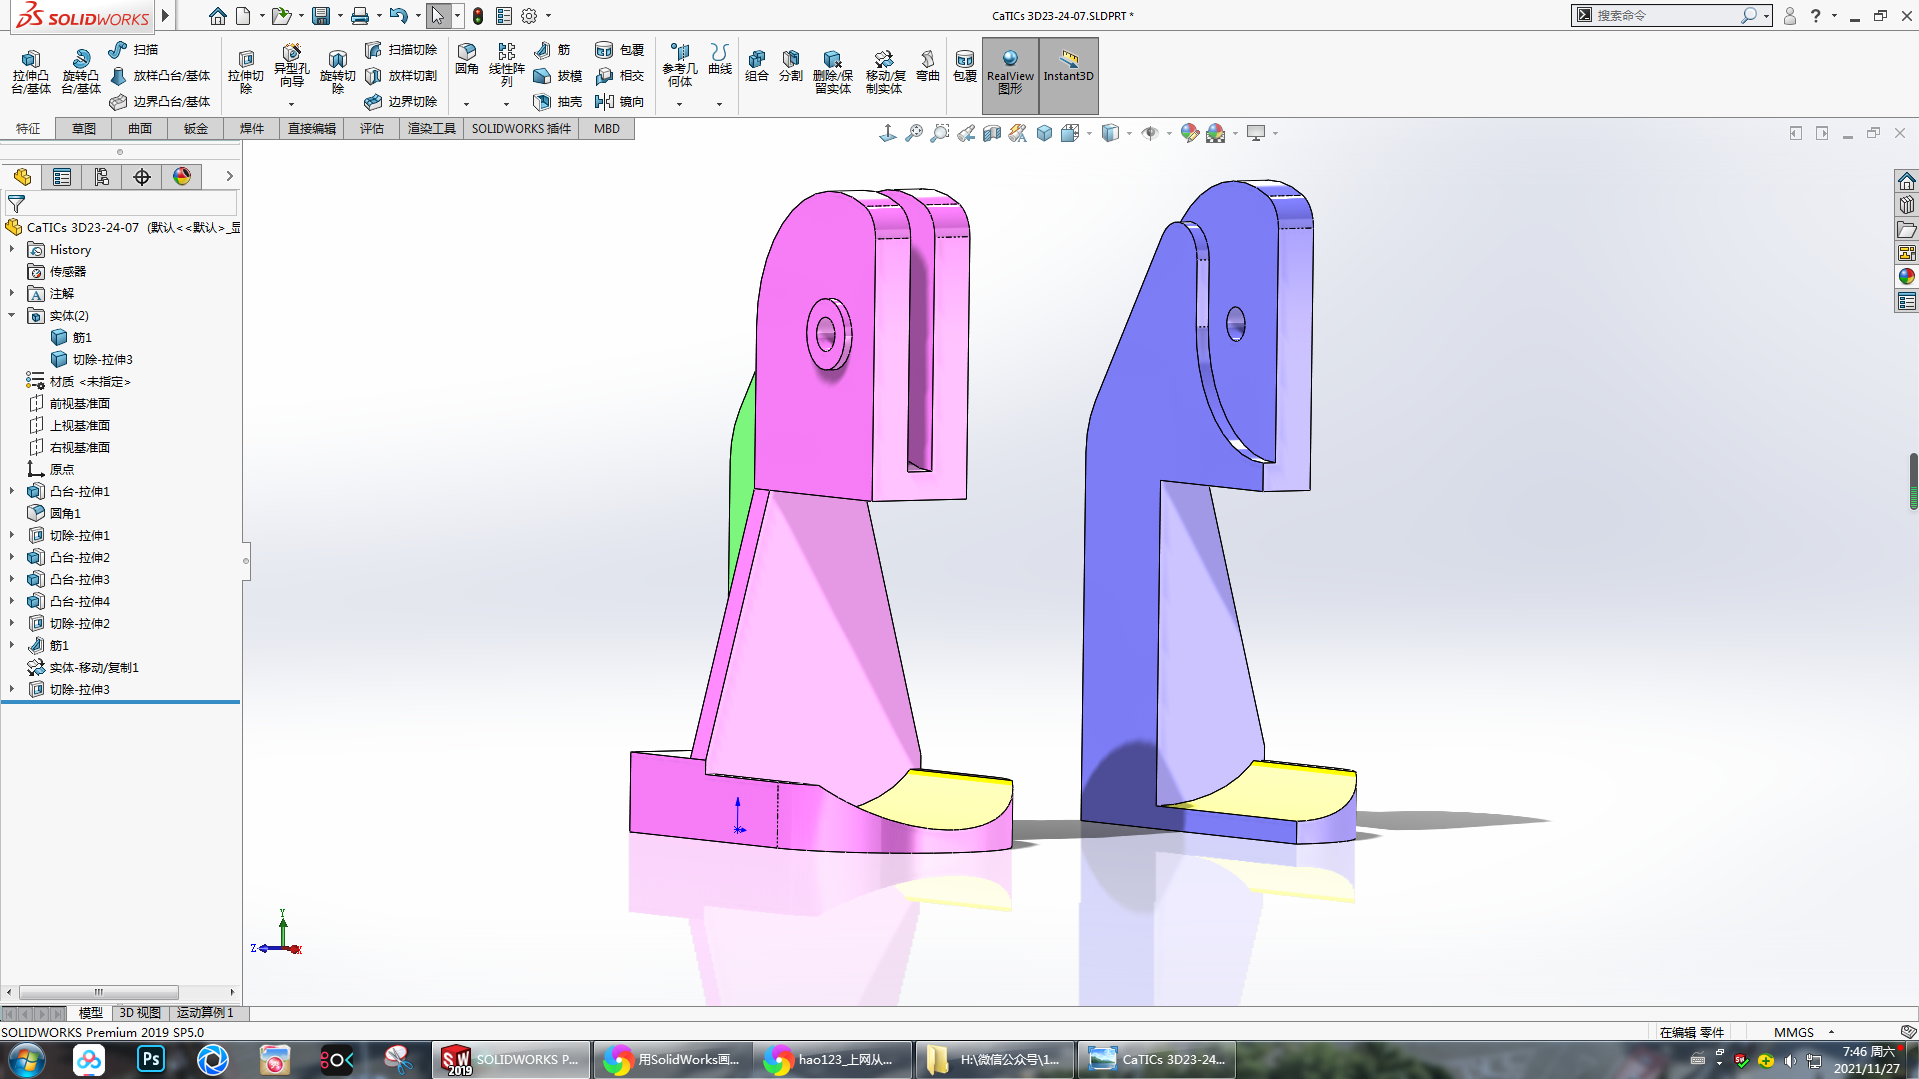The image size is (1919, 1079).
Task: Select the Draft (拔模) tool
Action: (x=558, y=75)
